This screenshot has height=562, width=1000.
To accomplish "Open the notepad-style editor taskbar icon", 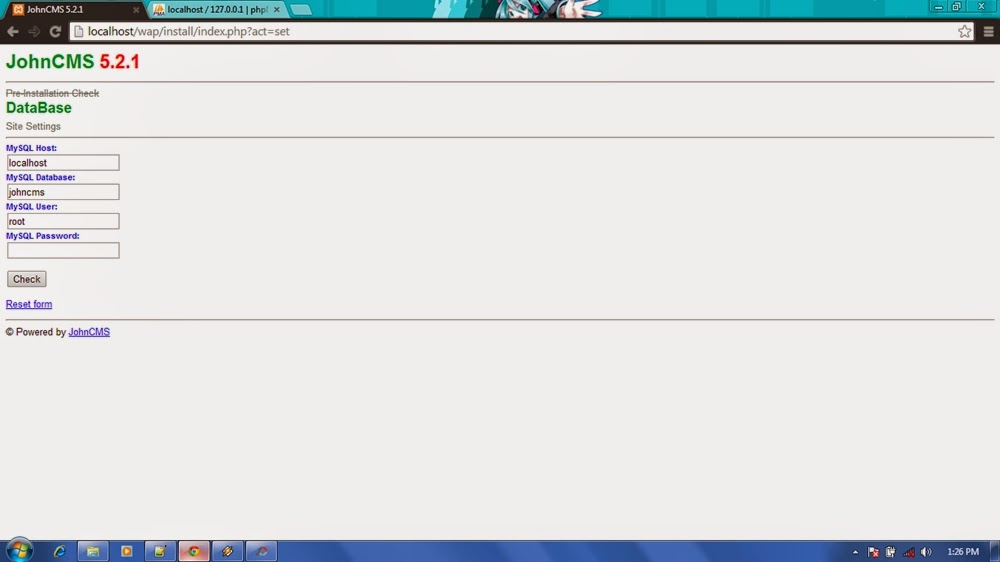I will [160, 551].
